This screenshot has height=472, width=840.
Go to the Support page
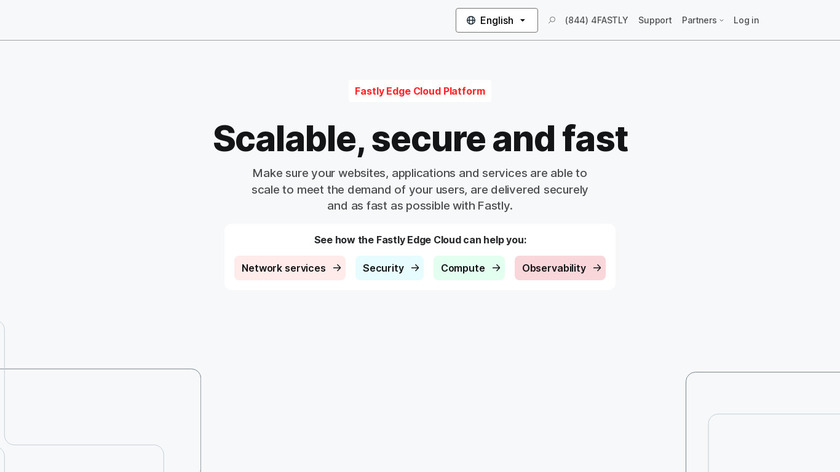[655, 20]
